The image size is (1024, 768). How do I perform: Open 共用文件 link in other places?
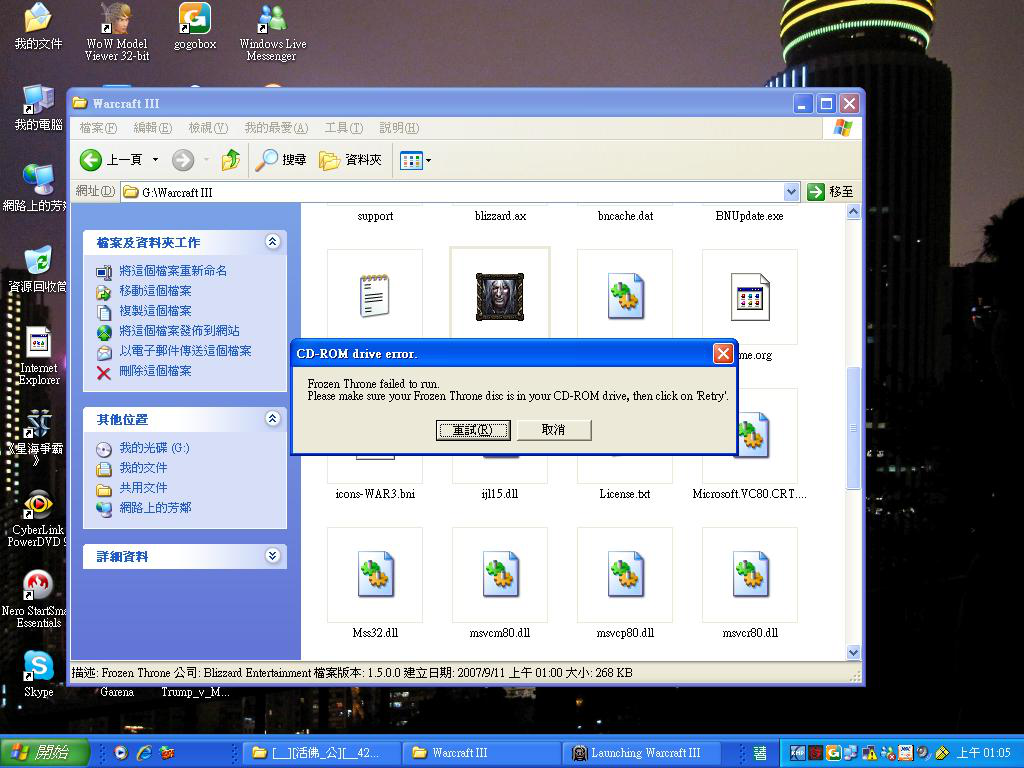point(143,488)
